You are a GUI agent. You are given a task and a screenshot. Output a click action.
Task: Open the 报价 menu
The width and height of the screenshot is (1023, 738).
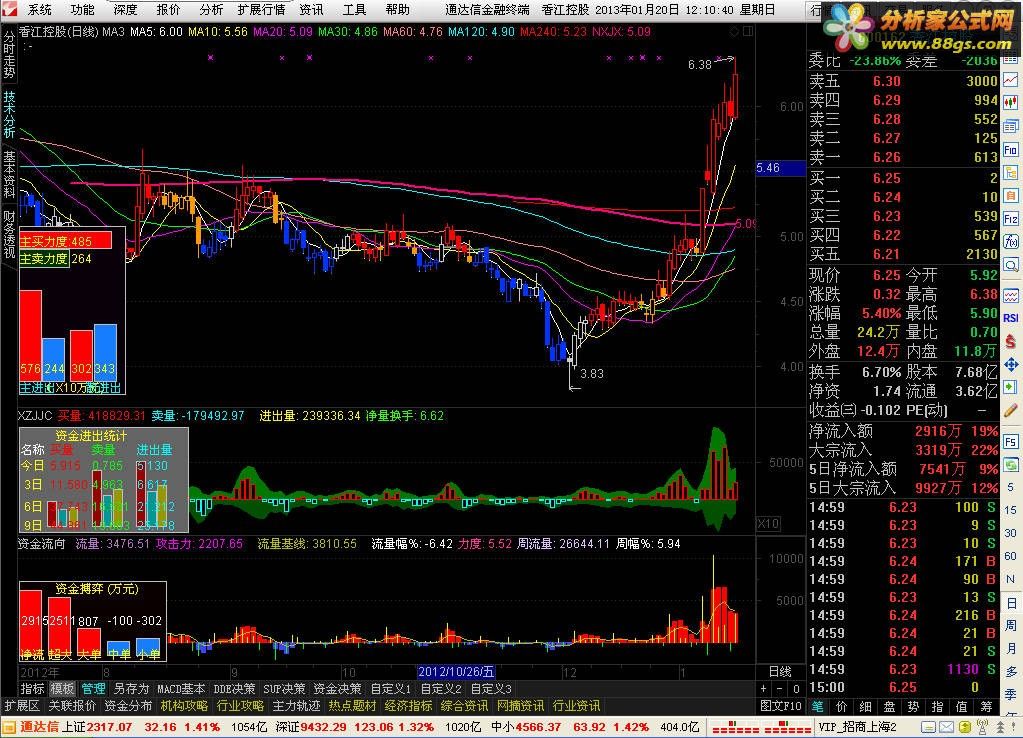168,10
